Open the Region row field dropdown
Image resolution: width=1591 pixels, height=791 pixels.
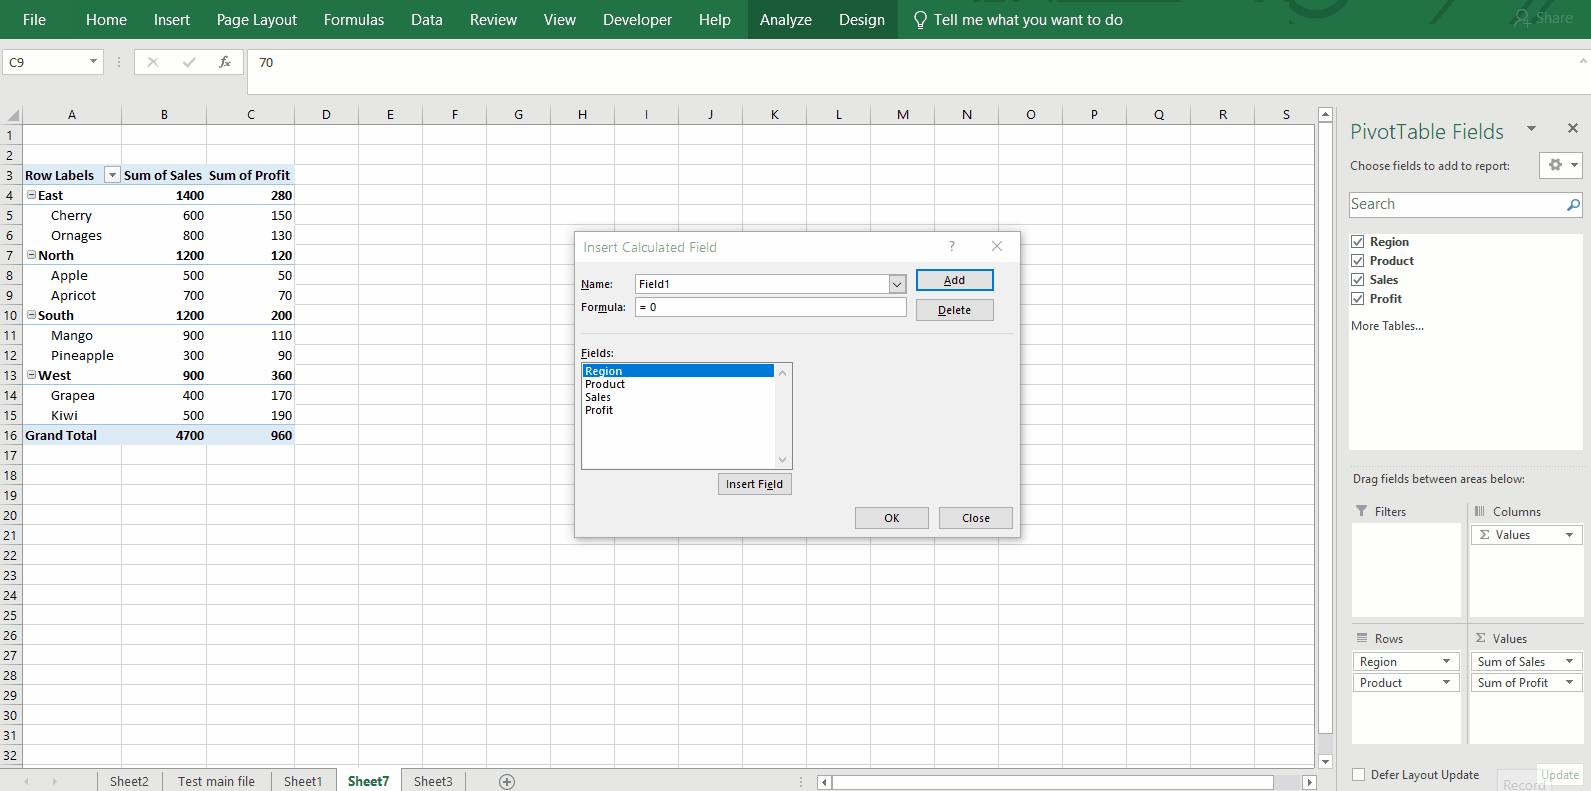point(1446,661)
